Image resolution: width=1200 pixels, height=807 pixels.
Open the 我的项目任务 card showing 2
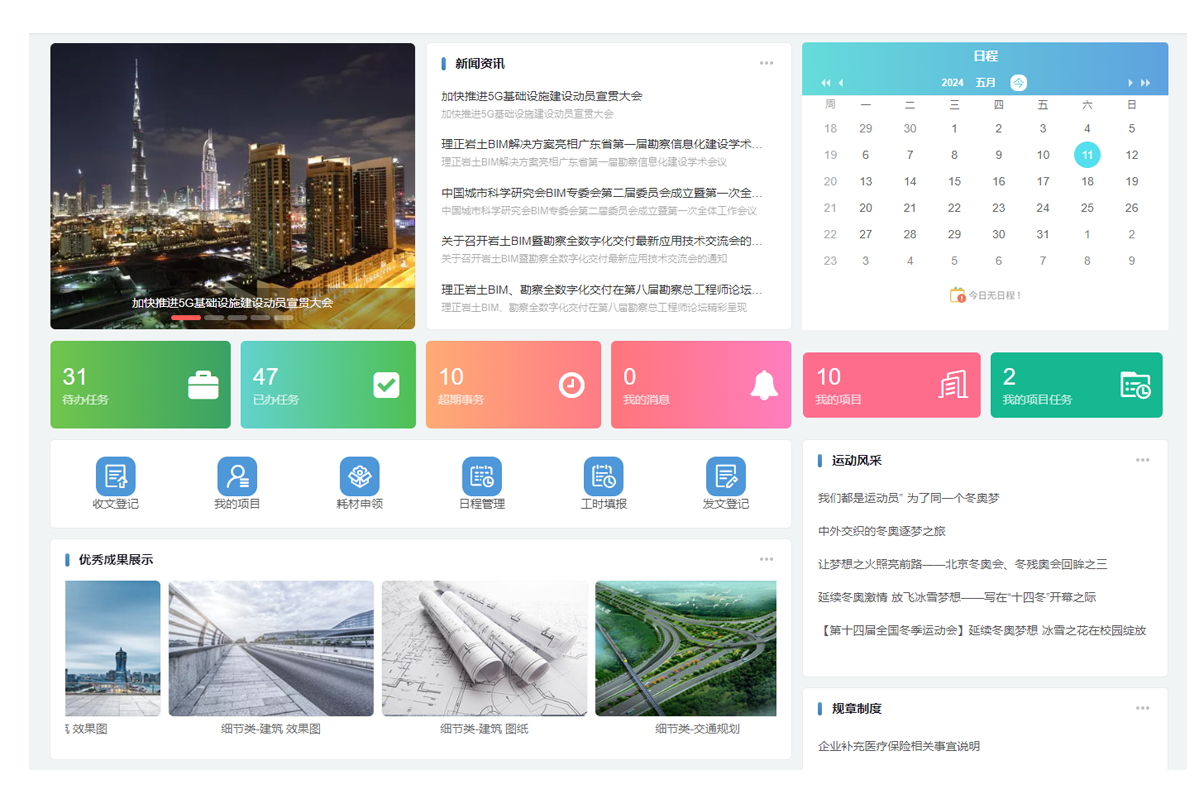[1076, 385]
